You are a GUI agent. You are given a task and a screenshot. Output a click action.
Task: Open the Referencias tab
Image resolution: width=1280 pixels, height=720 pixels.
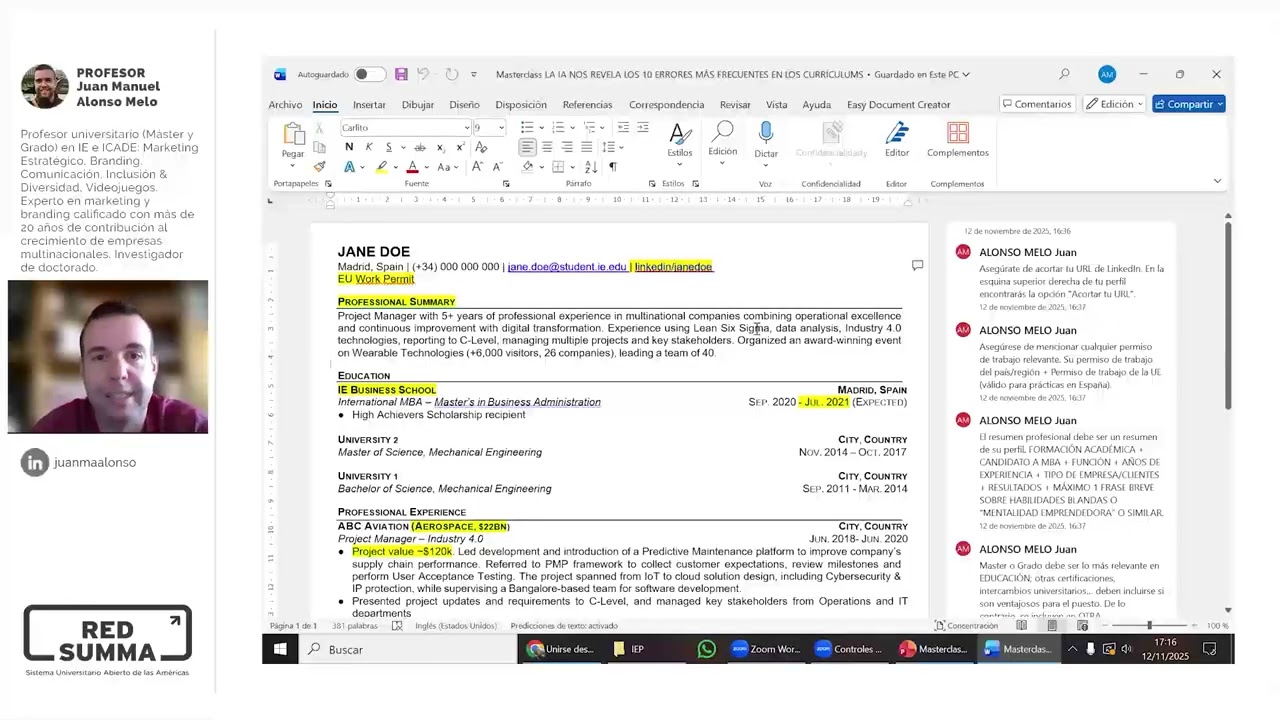coord(587,104)
